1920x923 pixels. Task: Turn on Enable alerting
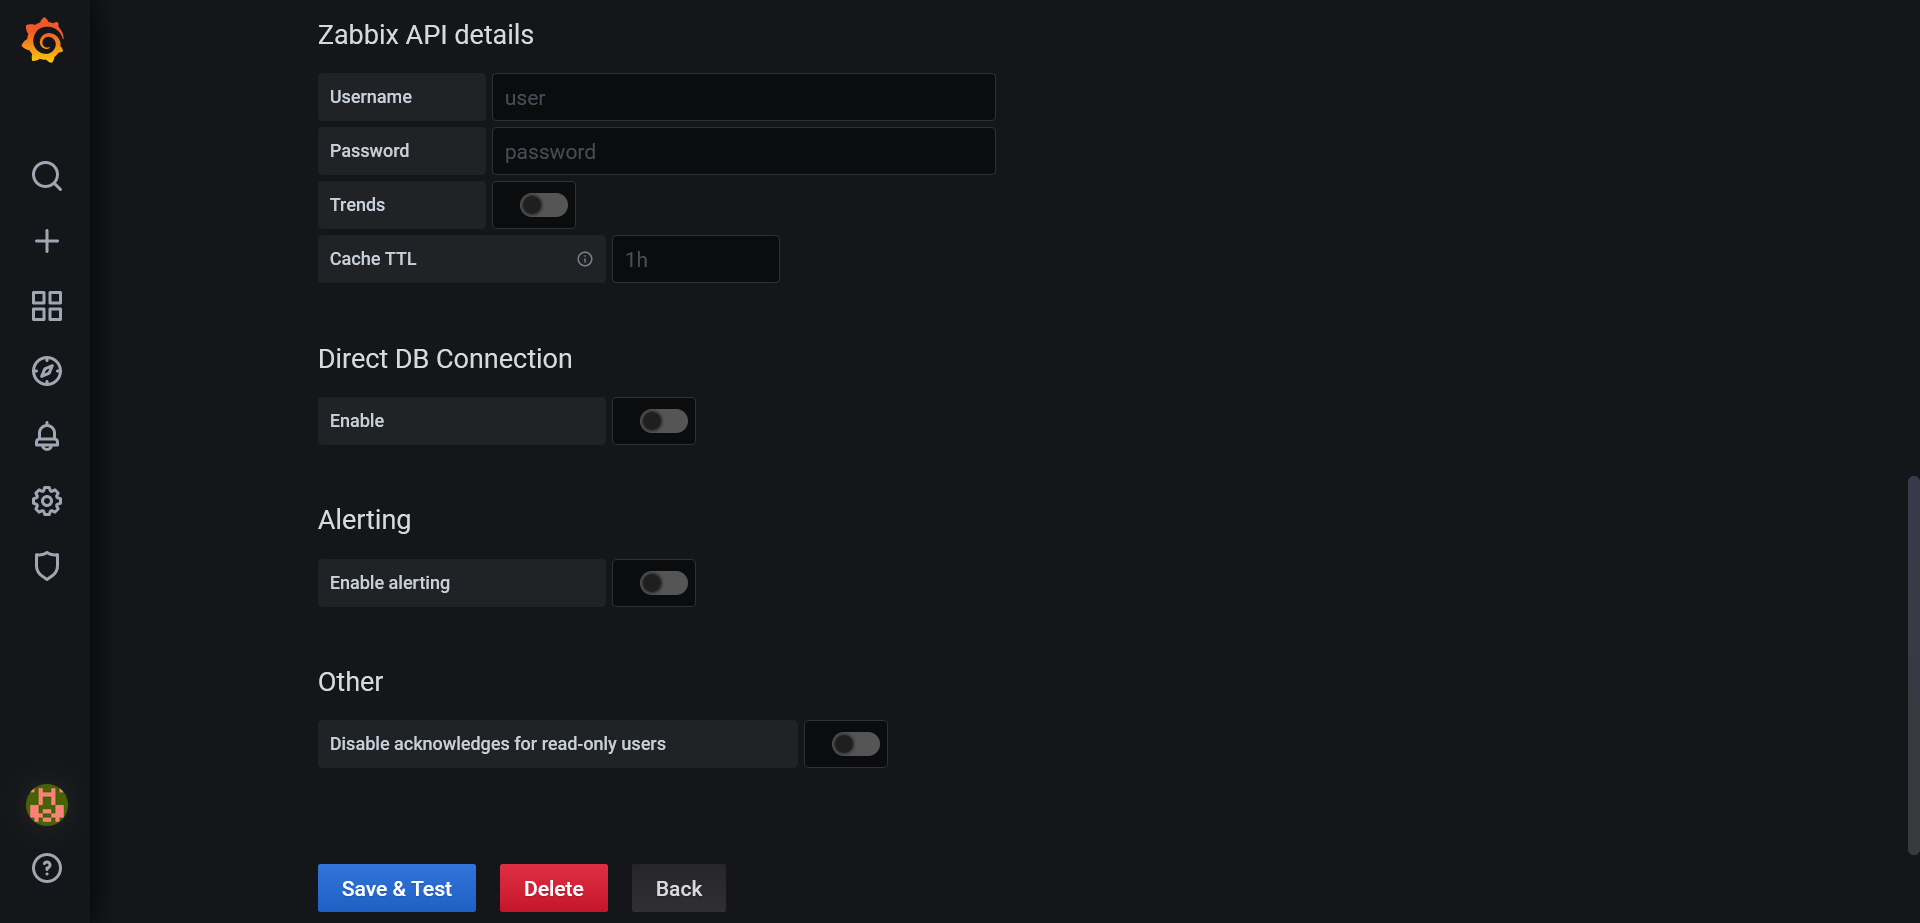click(653, 582)
